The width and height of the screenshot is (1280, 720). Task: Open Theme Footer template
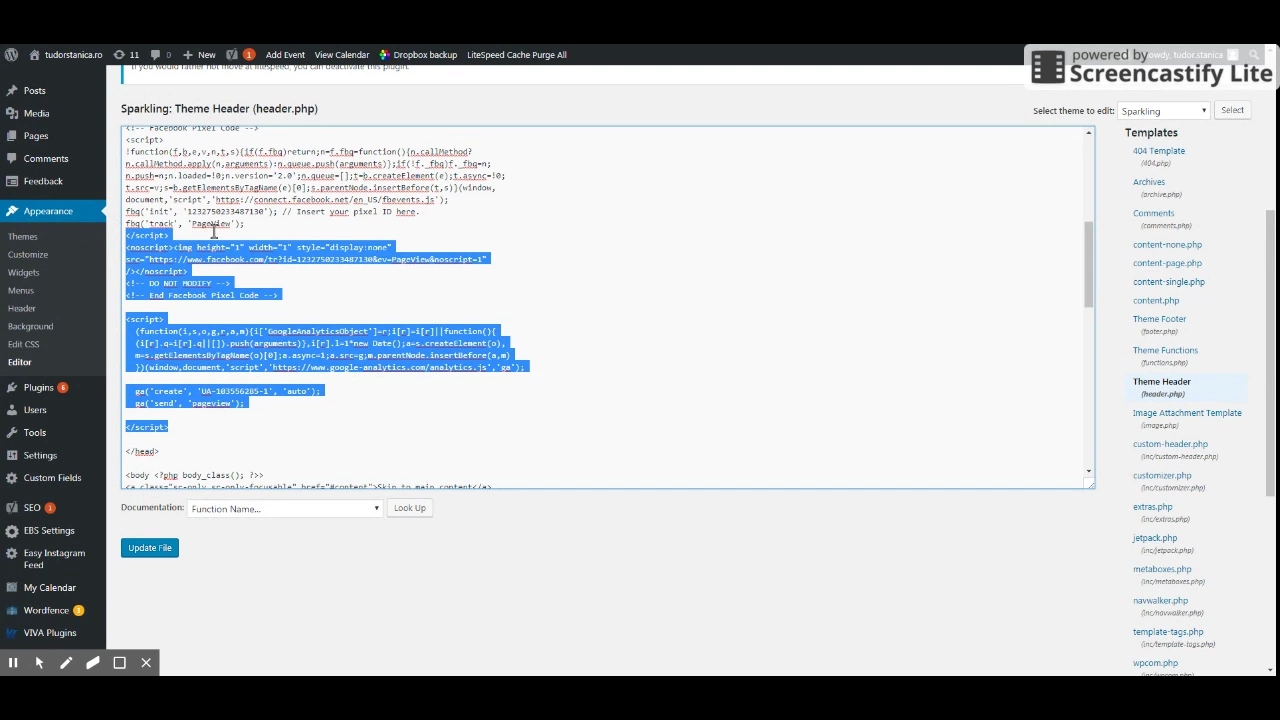(x=1159, y=319)
